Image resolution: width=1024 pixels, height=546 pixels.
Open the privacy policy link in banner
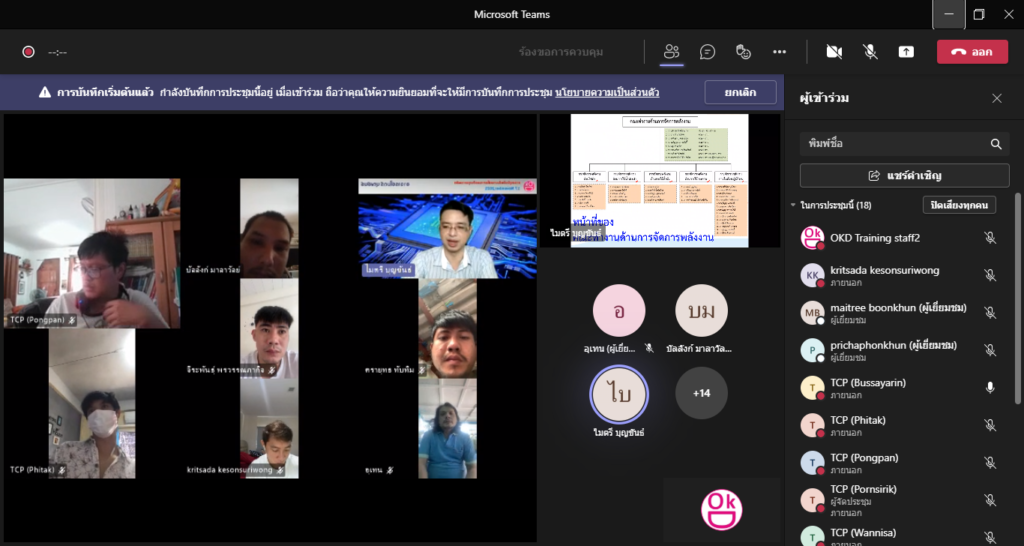[x=607, y=93]
